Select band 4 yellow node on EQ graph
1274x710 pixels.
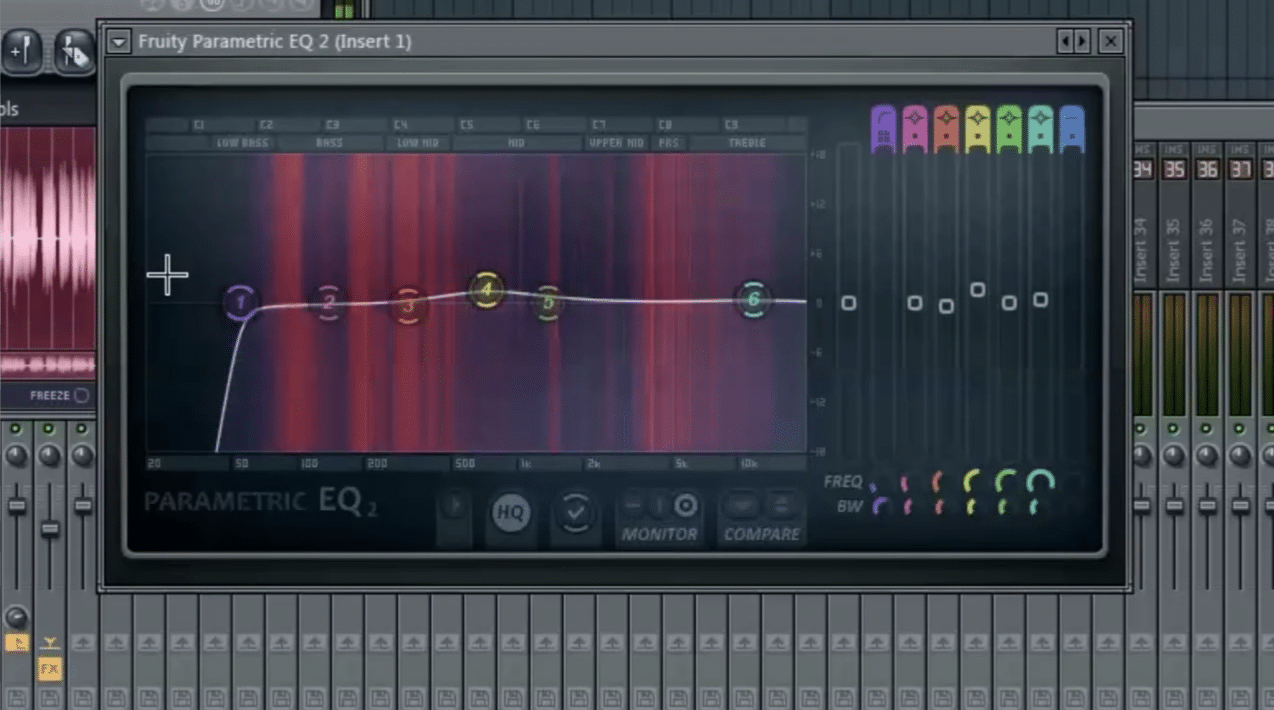pos(486,291)
